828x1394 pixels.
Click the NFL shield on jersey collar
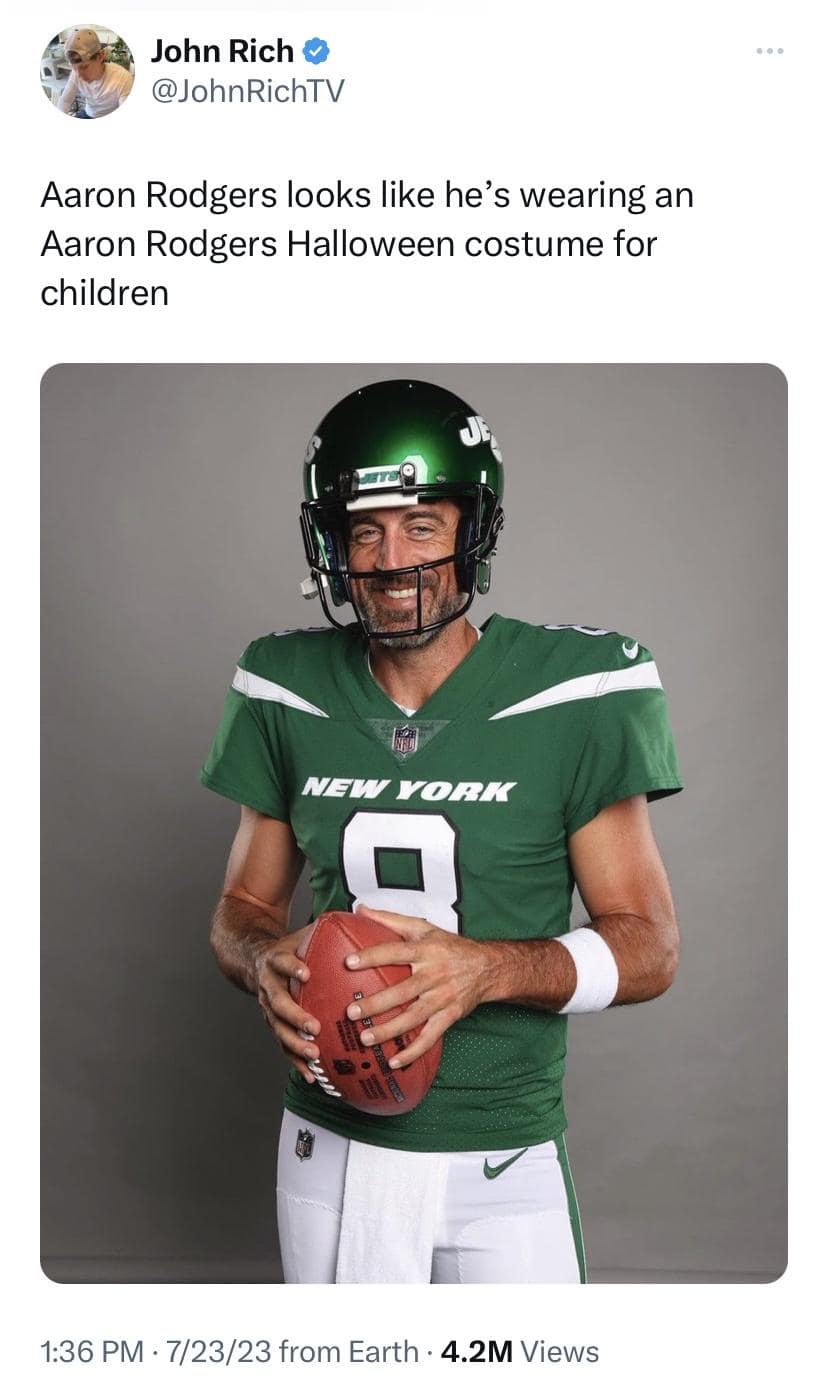(x=405, y=739)
